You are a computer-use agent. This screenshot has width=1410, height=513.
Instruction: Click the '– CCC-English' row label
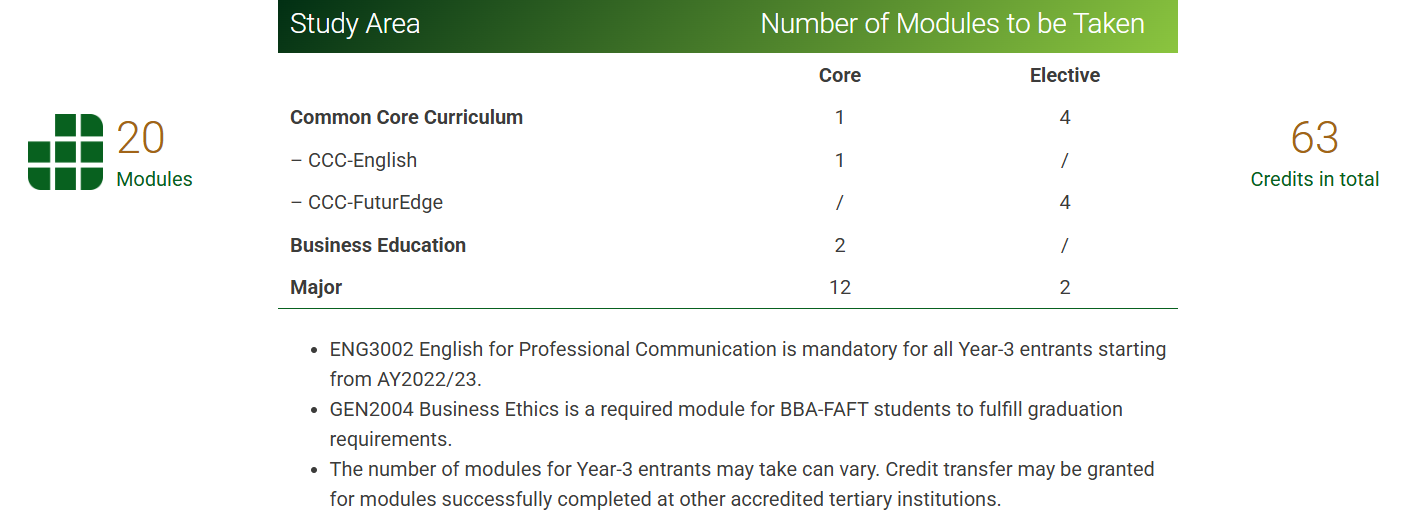tap(354, 160)
